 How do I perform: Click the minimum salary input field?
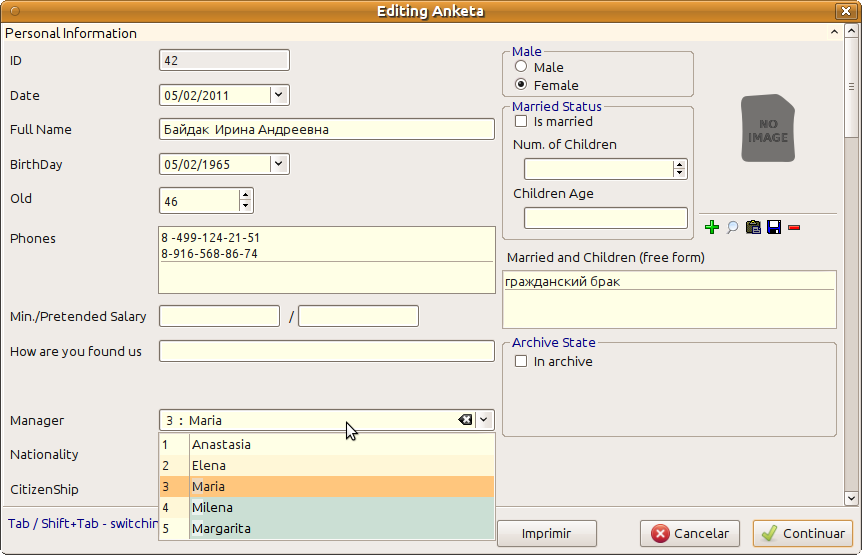[219, 316]
